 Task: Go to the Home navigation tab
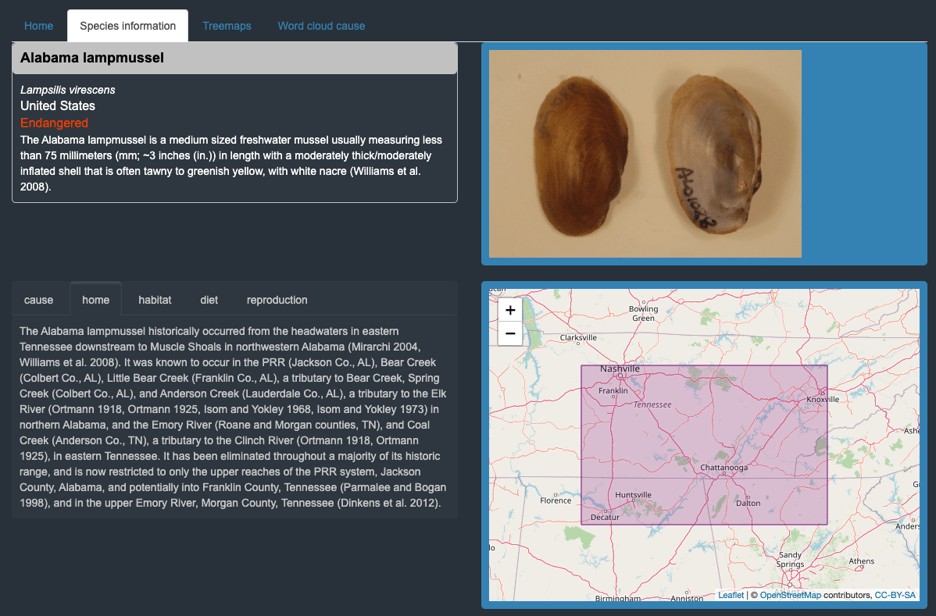click(38, 25)
